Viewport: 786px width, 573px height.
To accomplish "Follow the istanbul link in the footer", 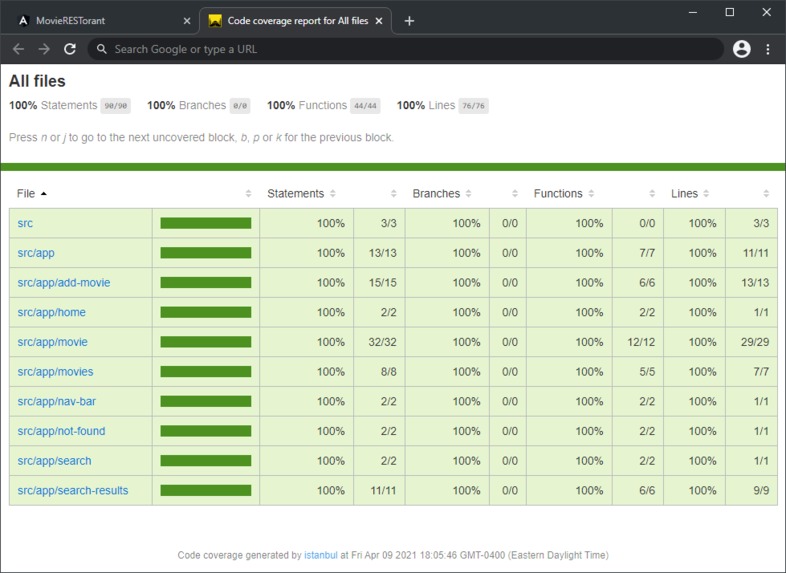I will click(x=321, y=555).
